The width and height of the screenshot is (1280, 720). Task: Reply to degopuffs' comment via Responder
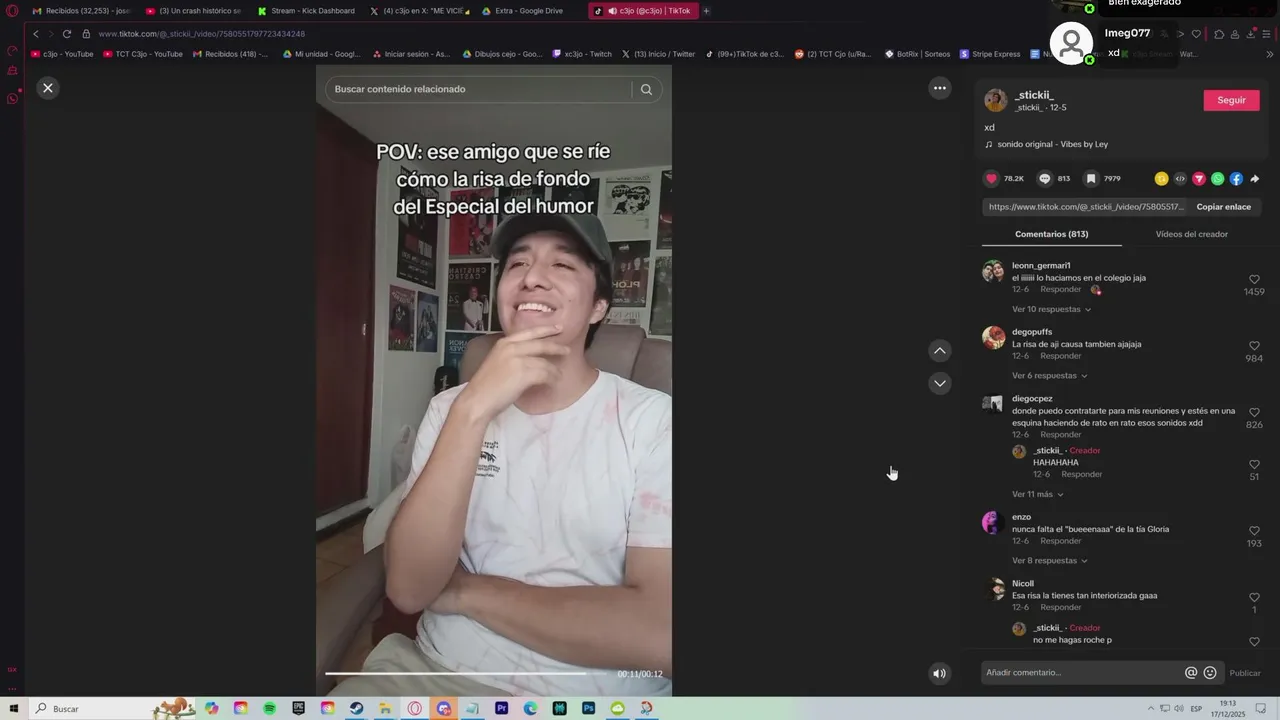click(x=1060, y=356)
